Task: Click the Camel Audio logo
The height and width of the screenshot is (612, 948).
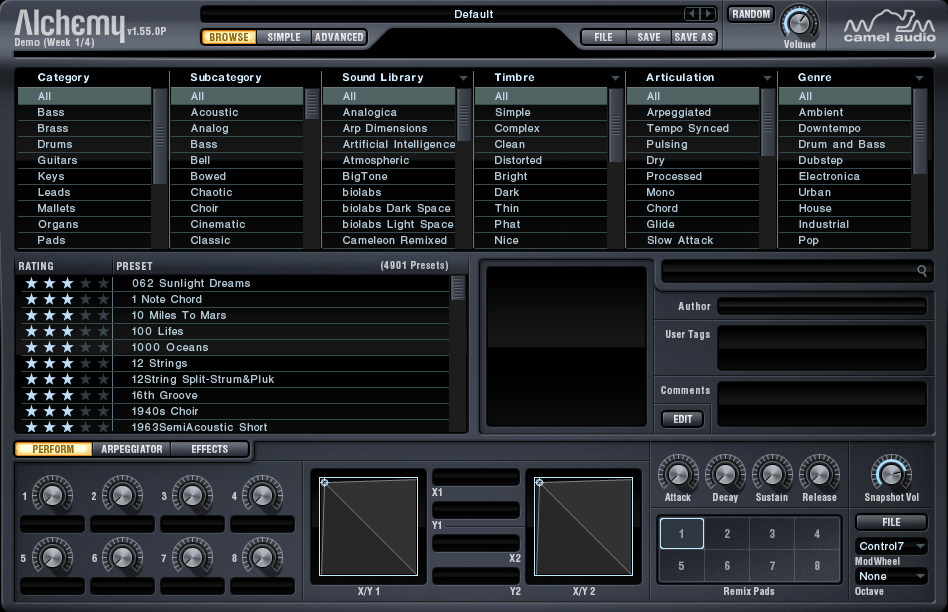Action: pyautogui.click(x=889, y=26)
